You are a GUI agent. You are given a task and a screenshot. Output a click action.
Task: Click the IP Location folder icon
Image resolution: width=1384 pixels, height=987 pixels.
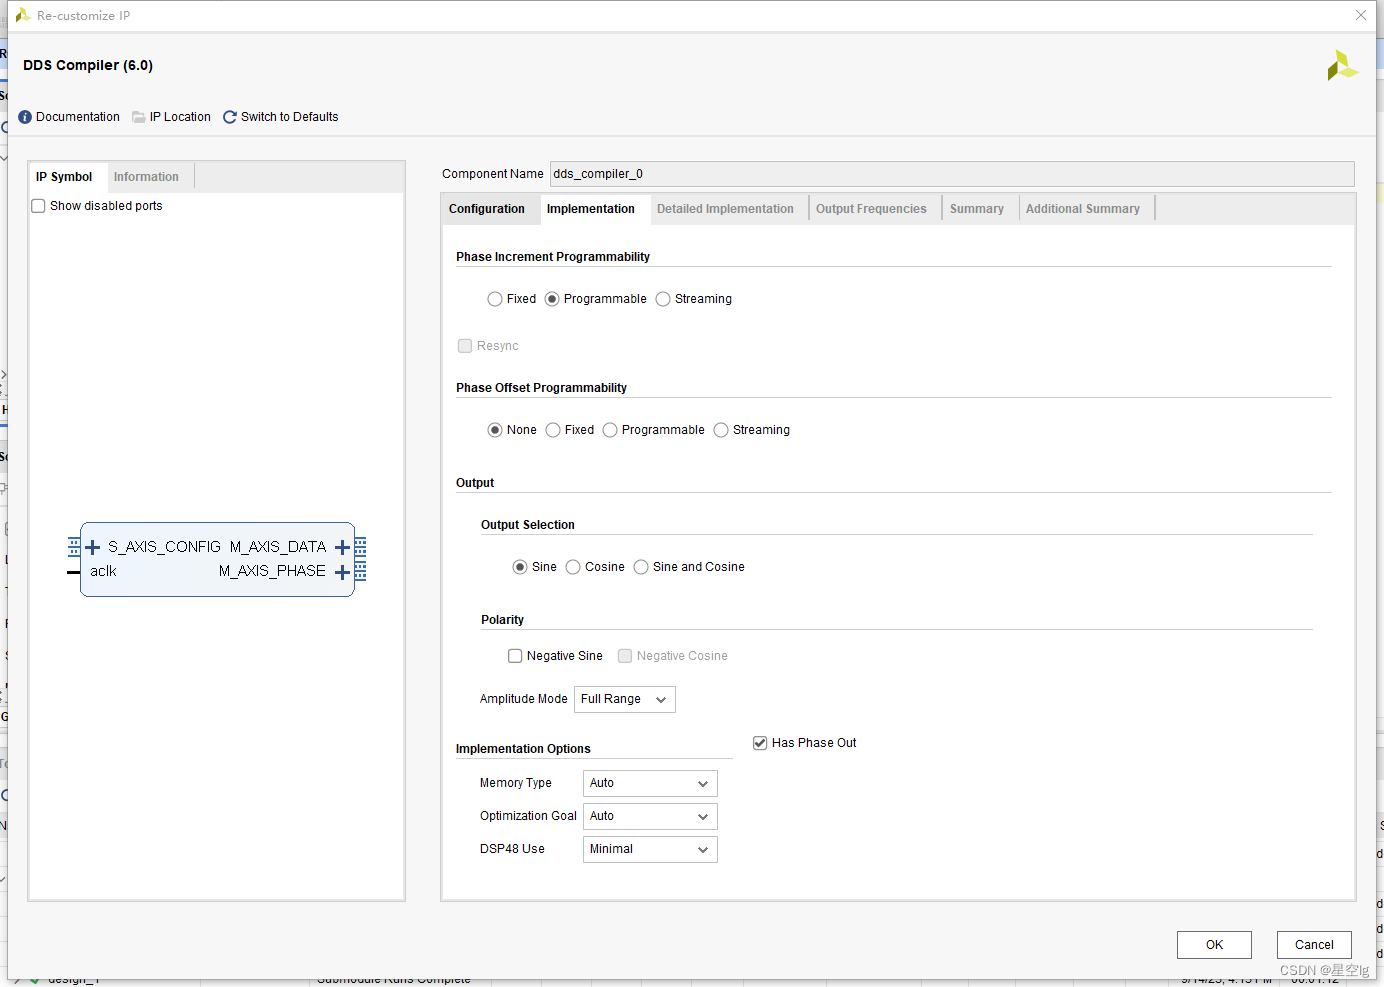[139, 117]
